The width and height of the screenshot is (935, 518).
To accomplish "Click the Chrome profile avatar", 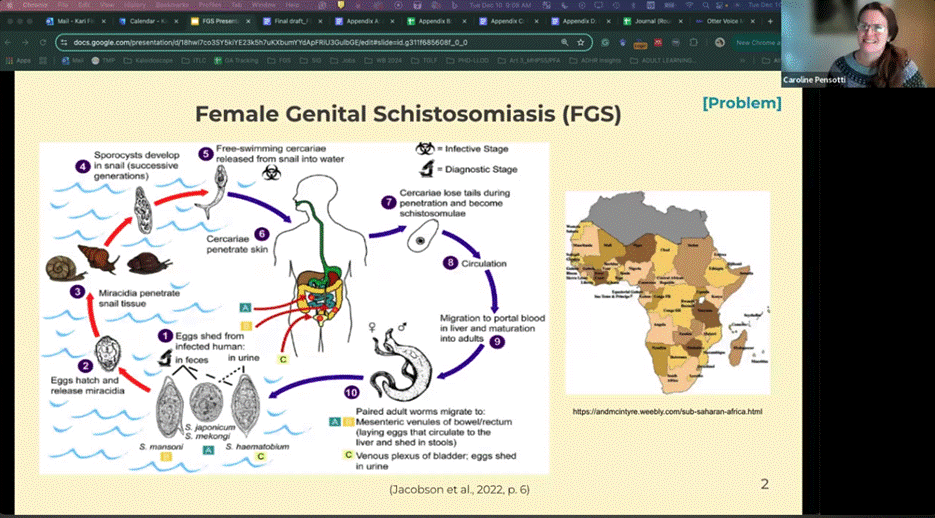I will pos(721,43).
